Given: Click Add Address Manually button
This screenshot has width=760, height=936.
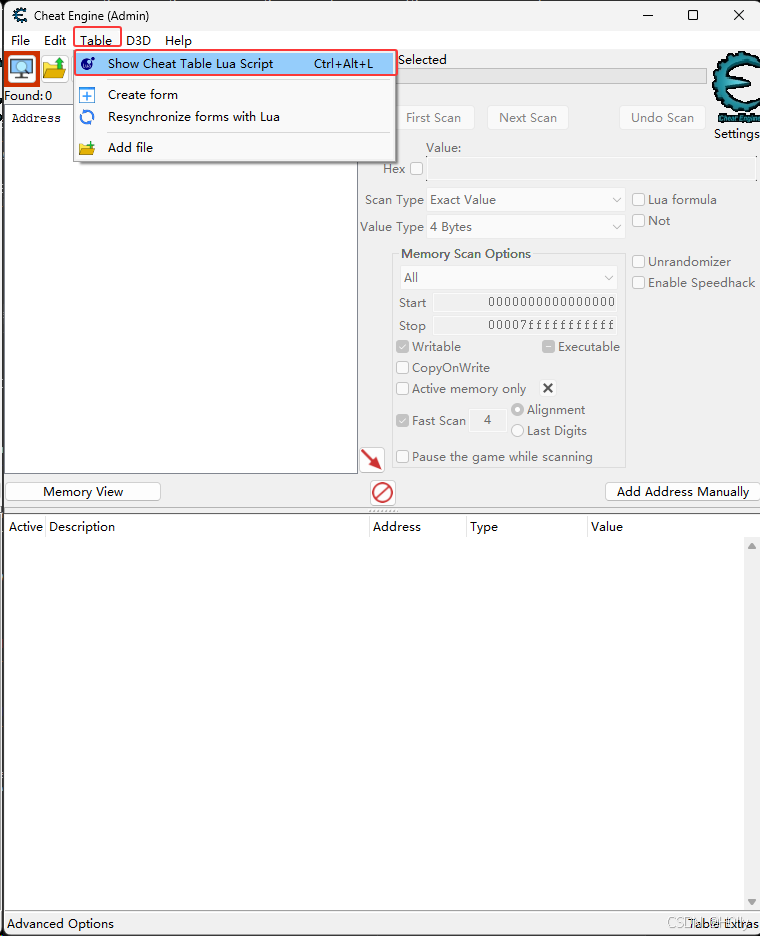Looking at the screenshot, I should pyautogui.click(x=682, y=491).
